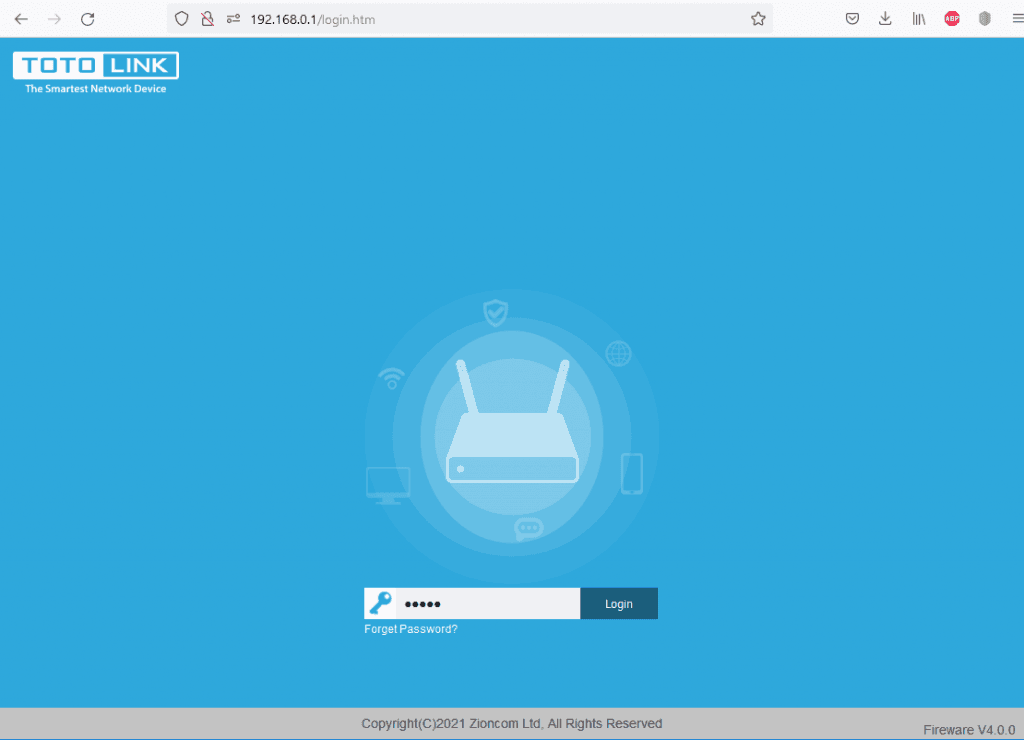Image resolution: width=1024 pixels, height=740 pixels.
Task: Open the Library bookmarks icon
Action: coord(918,19)
